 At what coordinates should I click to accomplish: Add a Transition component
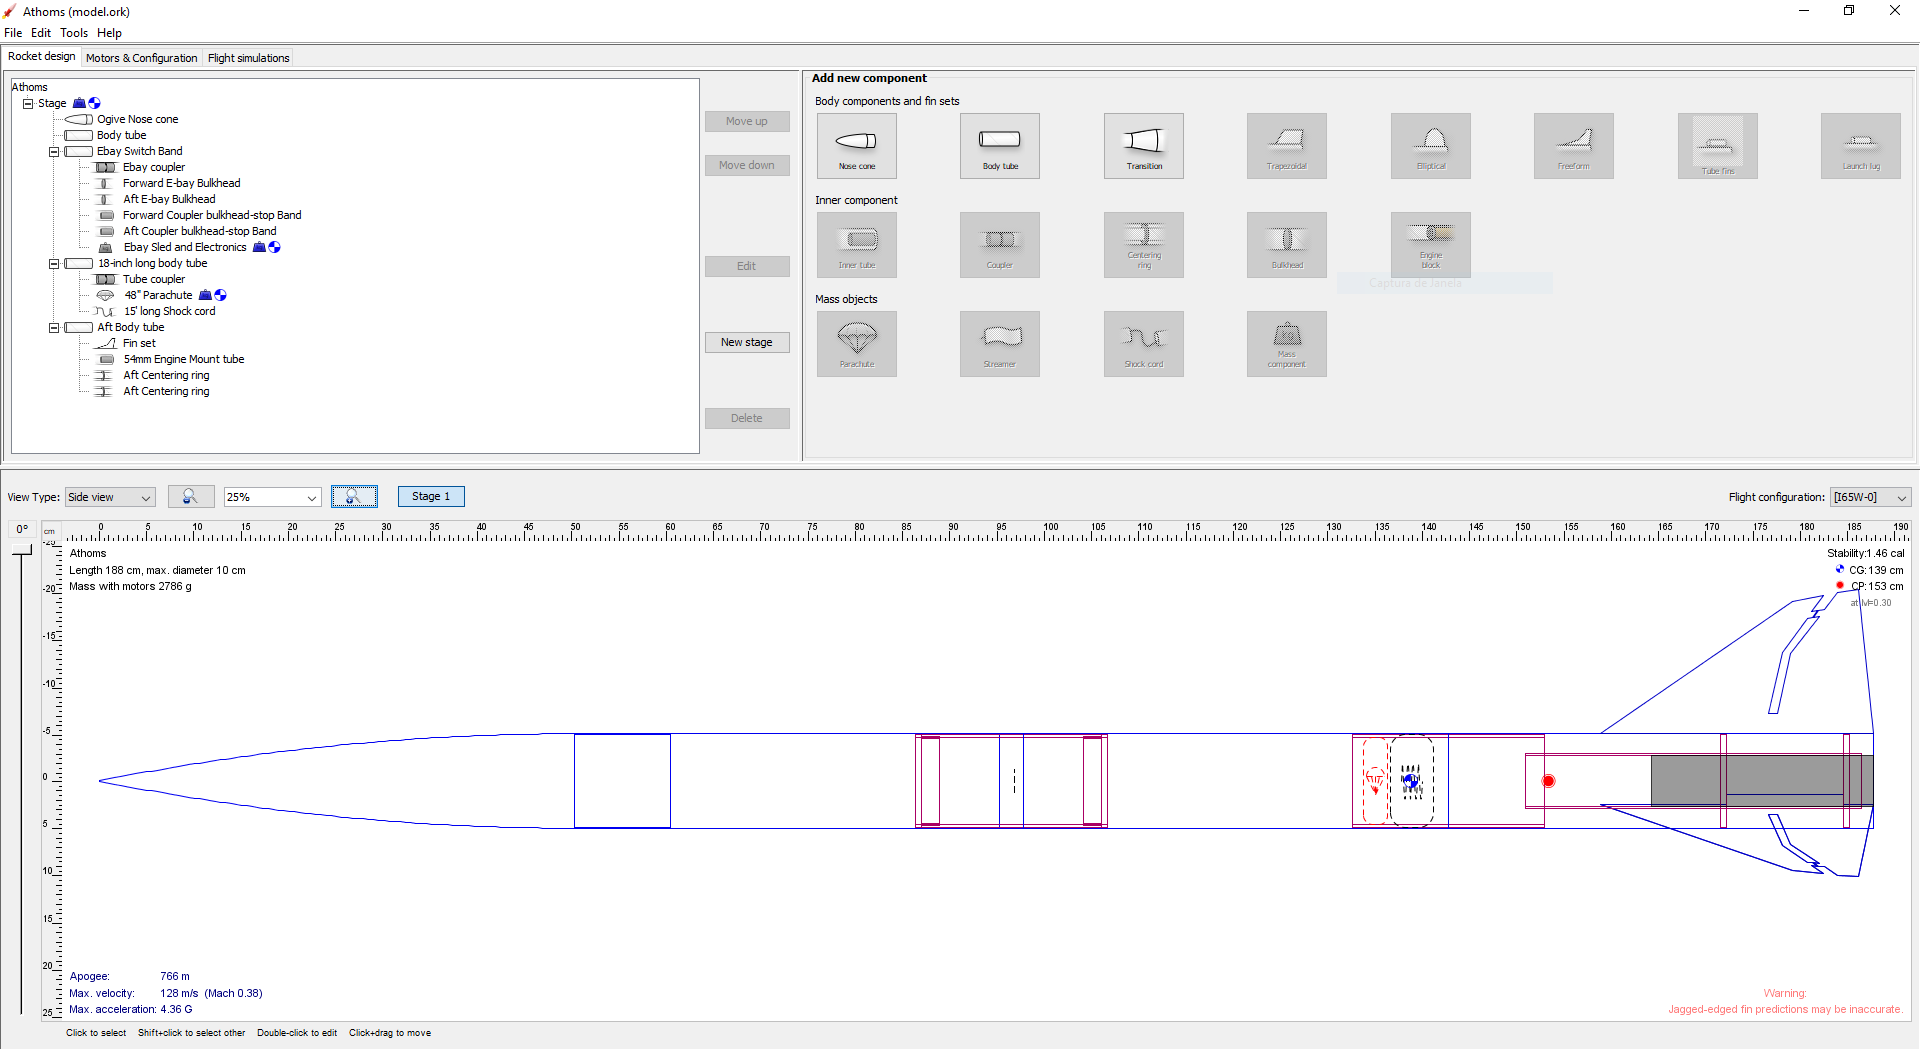[x=1143, y=146]
